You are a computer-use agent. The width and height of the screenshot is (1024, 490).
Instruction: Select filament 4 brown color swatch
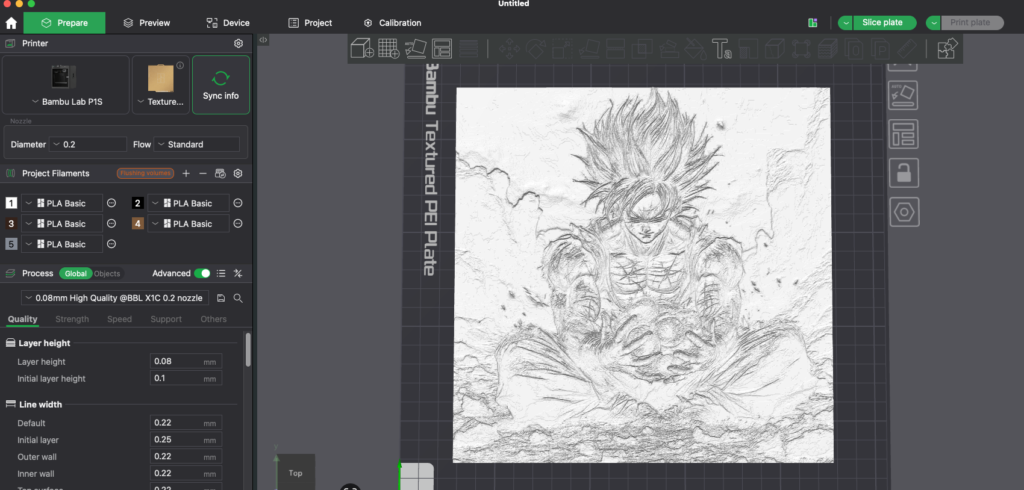(x=138, y=224)
